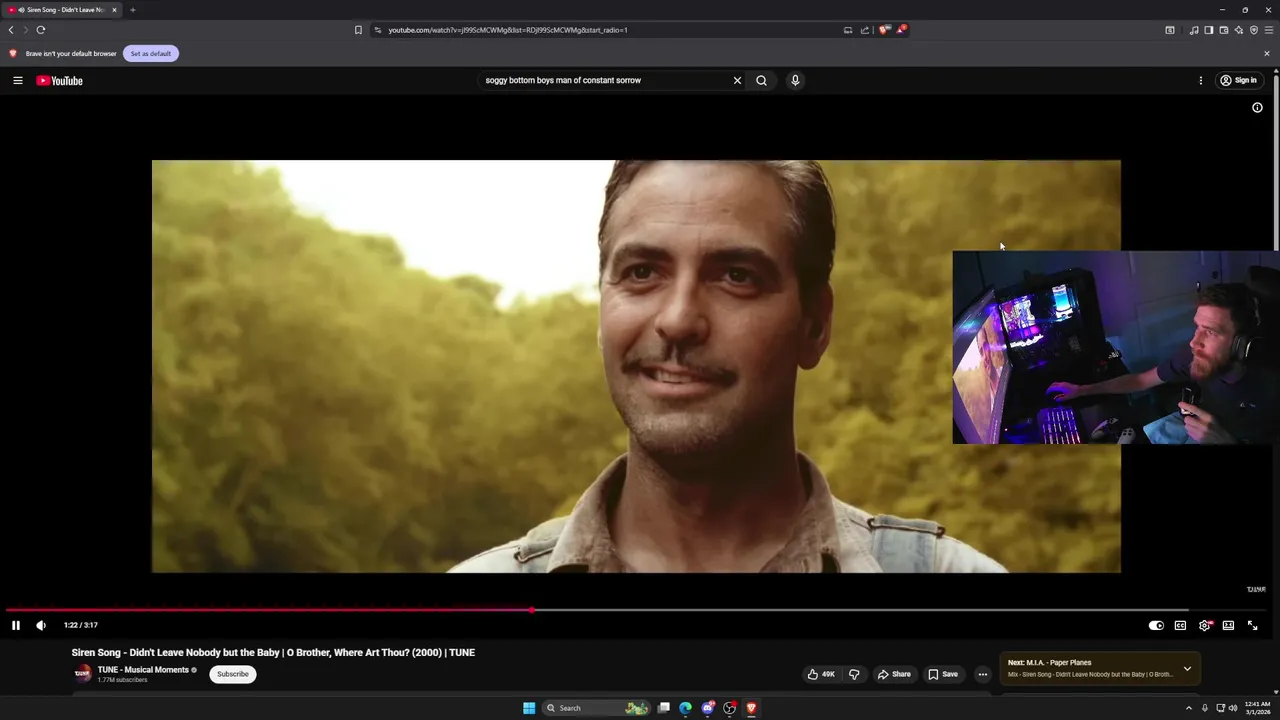This screenshot has height=720, width=1280.
Task: Click the TUNE channel avatar
Action: (x=83, y=674)
